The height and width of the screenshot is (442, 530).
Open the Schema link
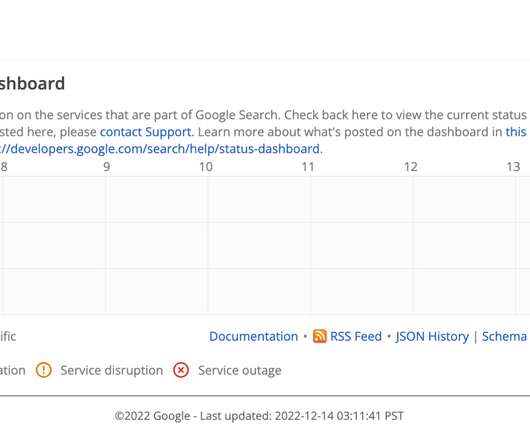(x=504, y=336)
